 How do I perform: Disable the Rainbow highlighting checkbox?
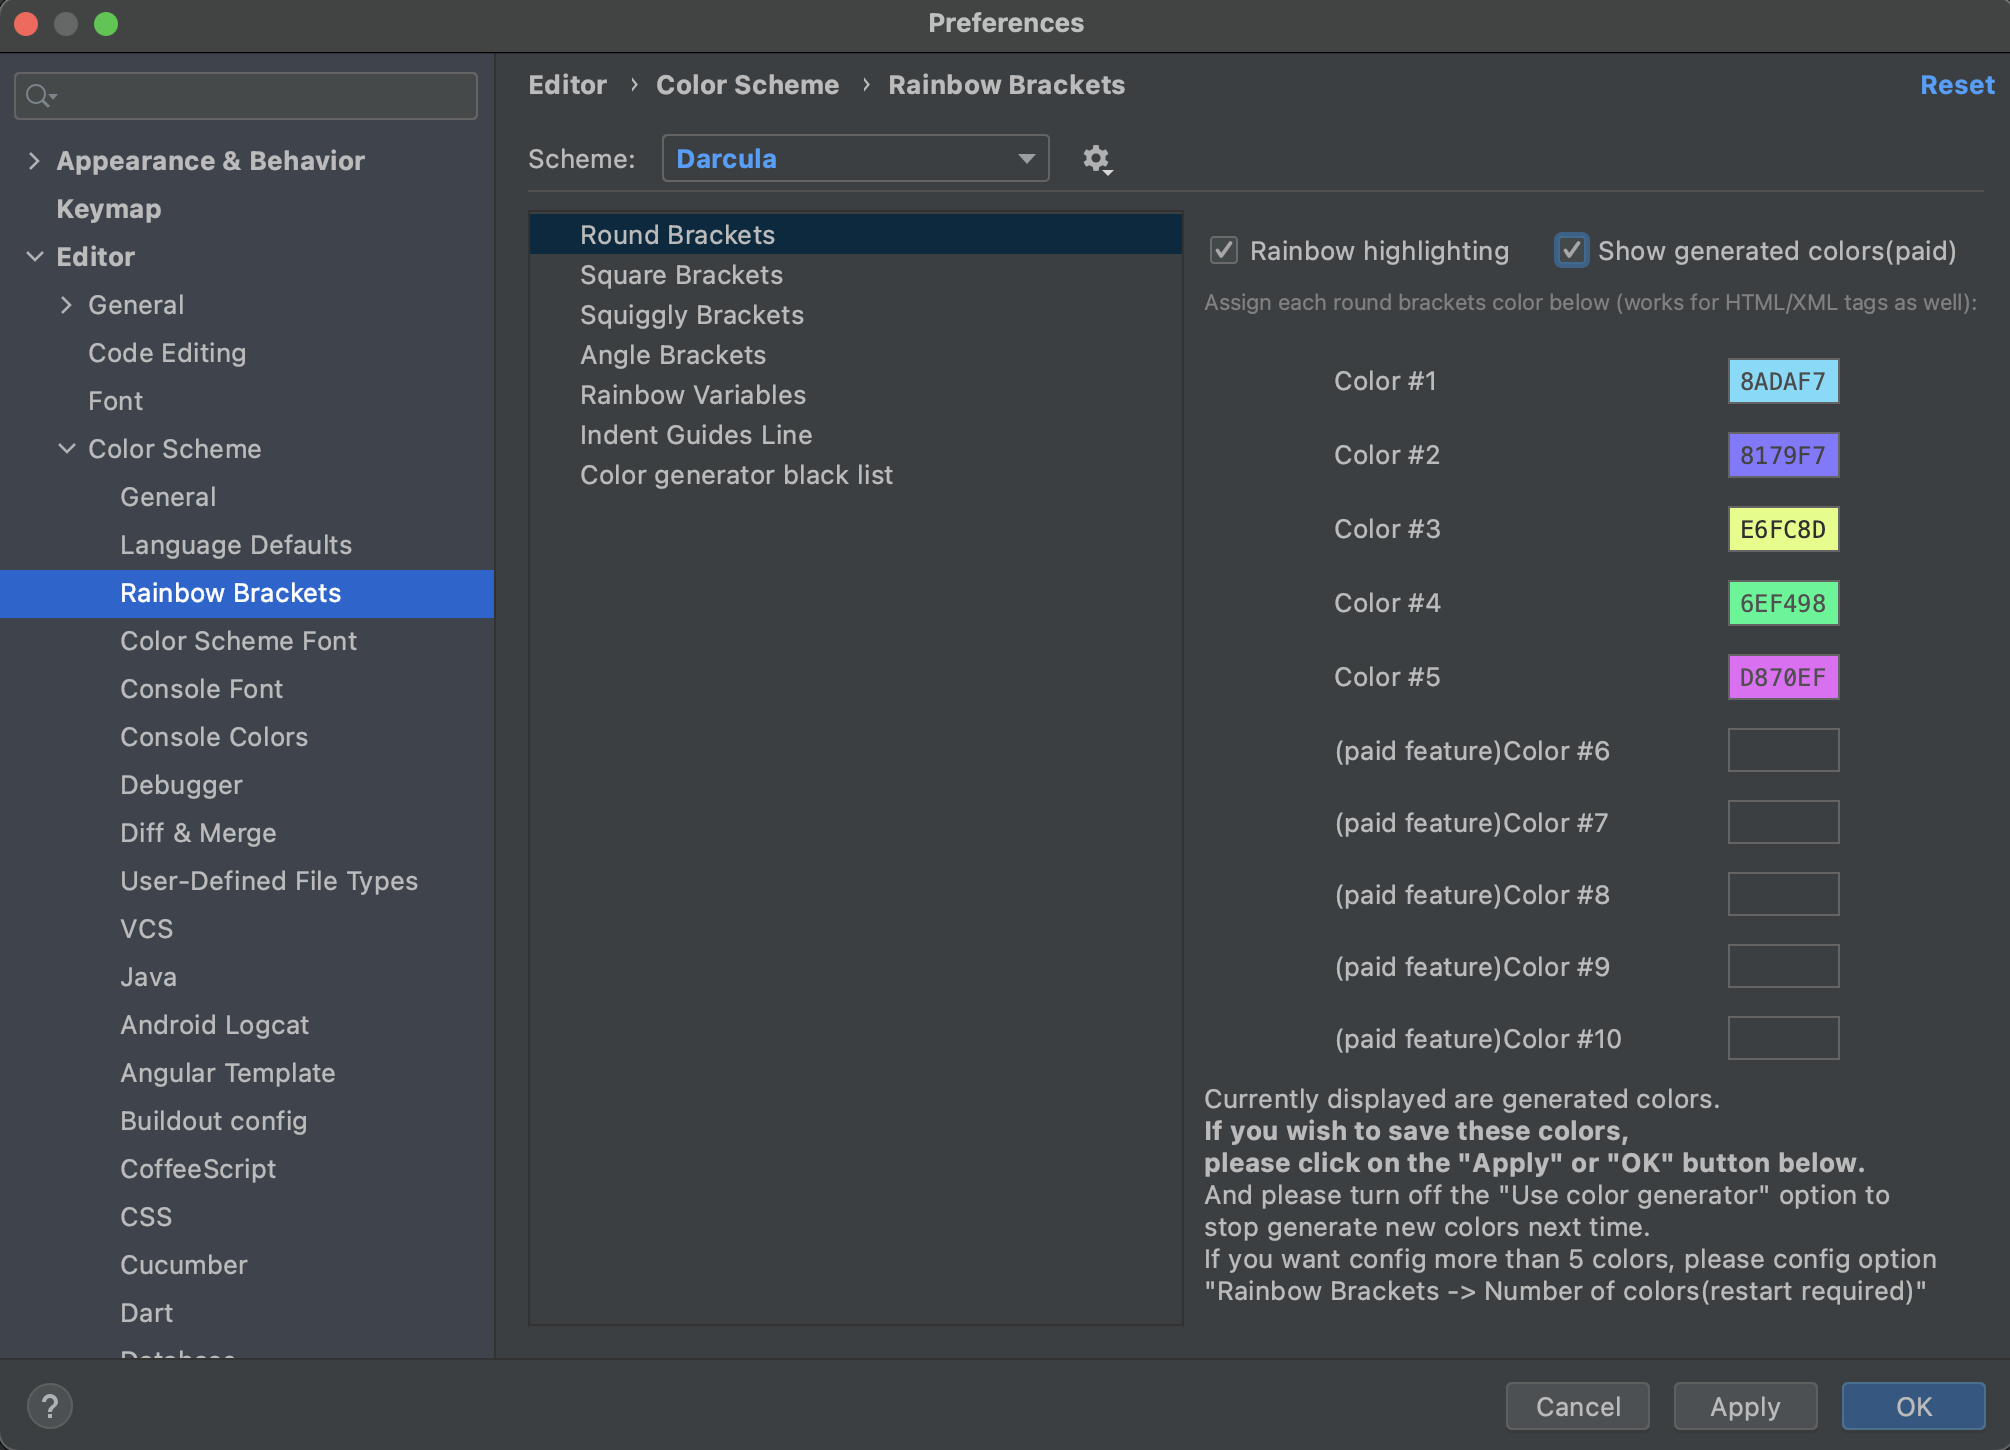[1224, 250]
